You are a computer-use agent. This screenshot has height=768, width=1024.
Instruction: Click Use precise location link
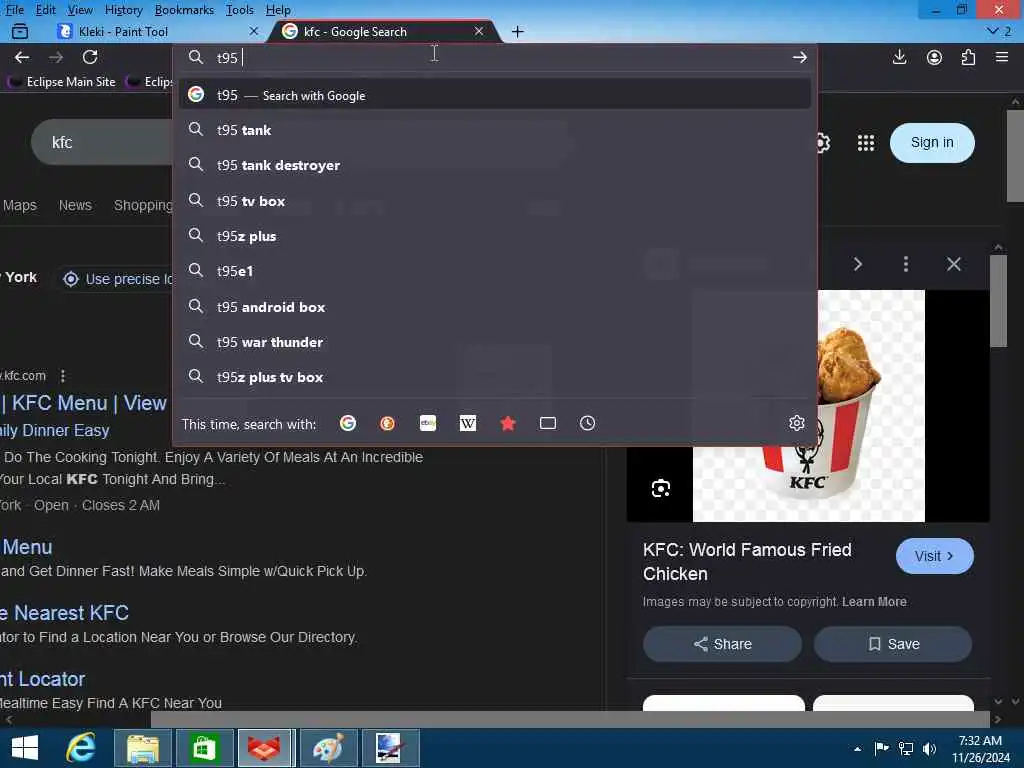click(x=118, y=279)
